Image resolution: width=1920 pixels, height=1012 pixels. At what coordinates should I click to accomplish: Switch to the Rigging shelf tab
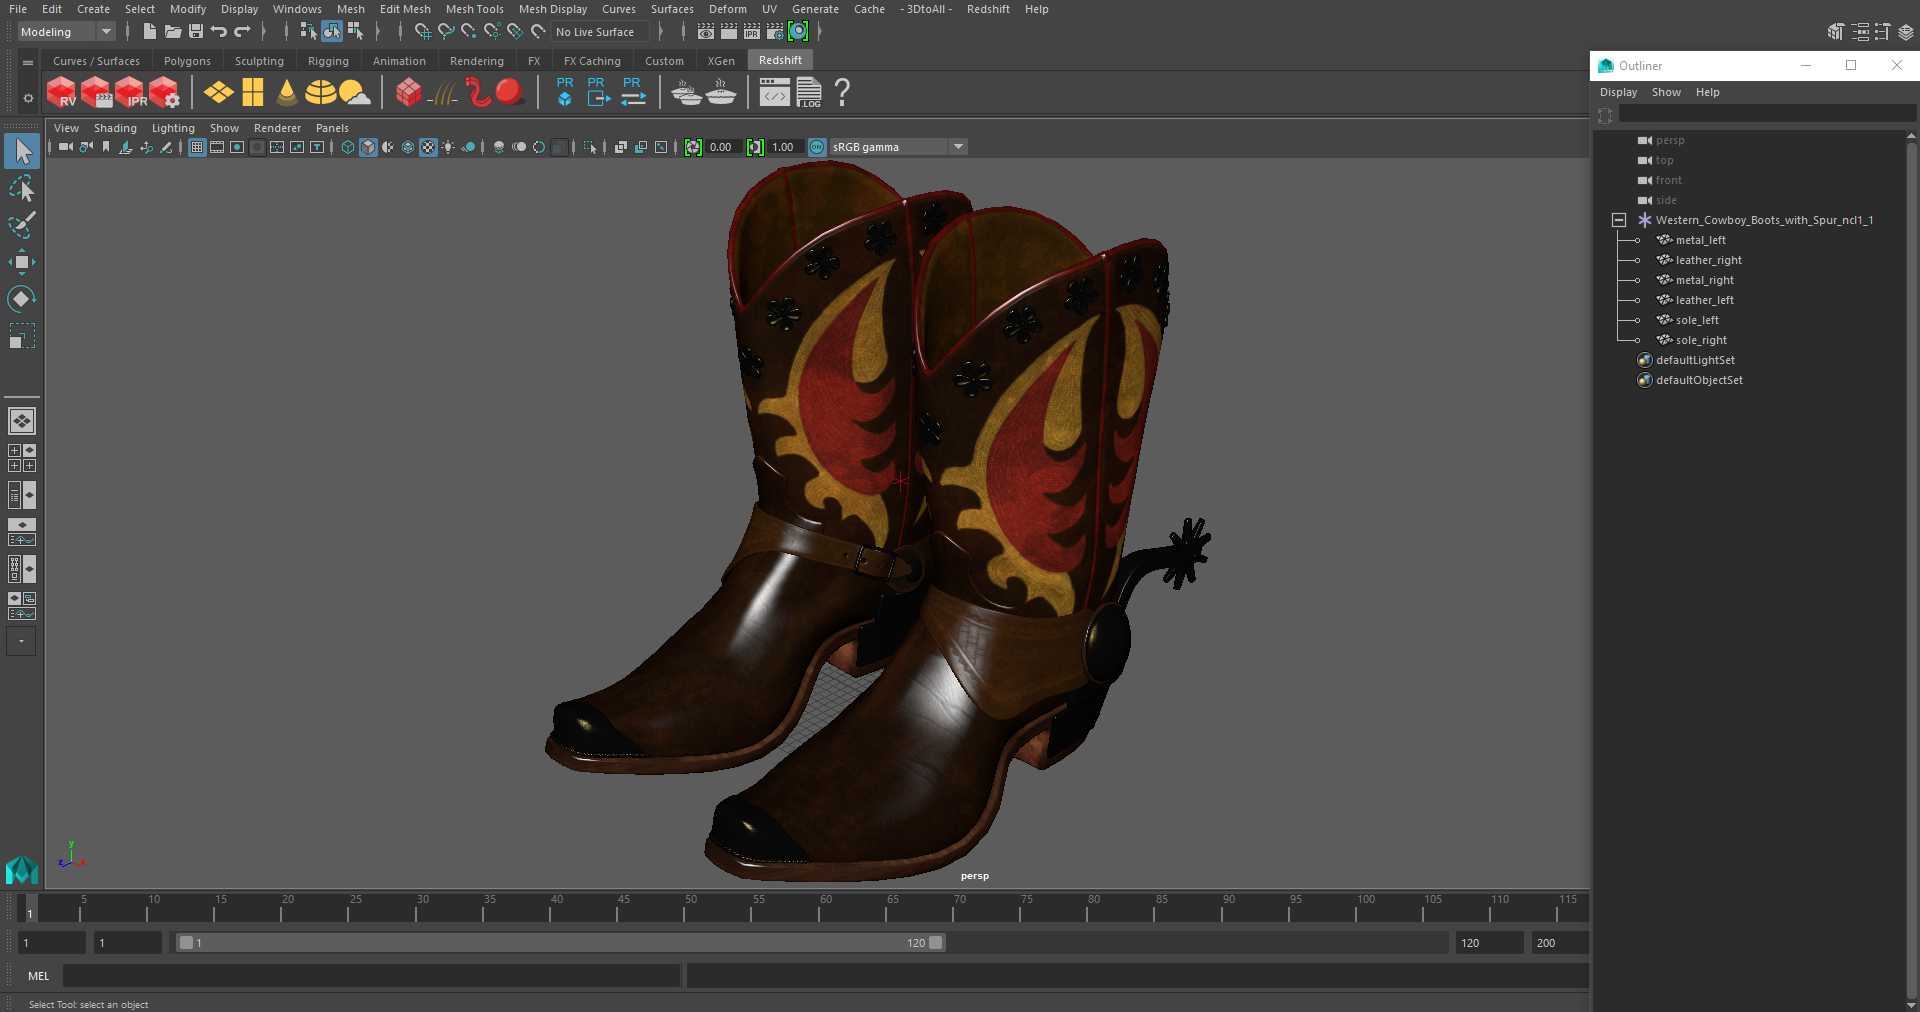(328, 61)
